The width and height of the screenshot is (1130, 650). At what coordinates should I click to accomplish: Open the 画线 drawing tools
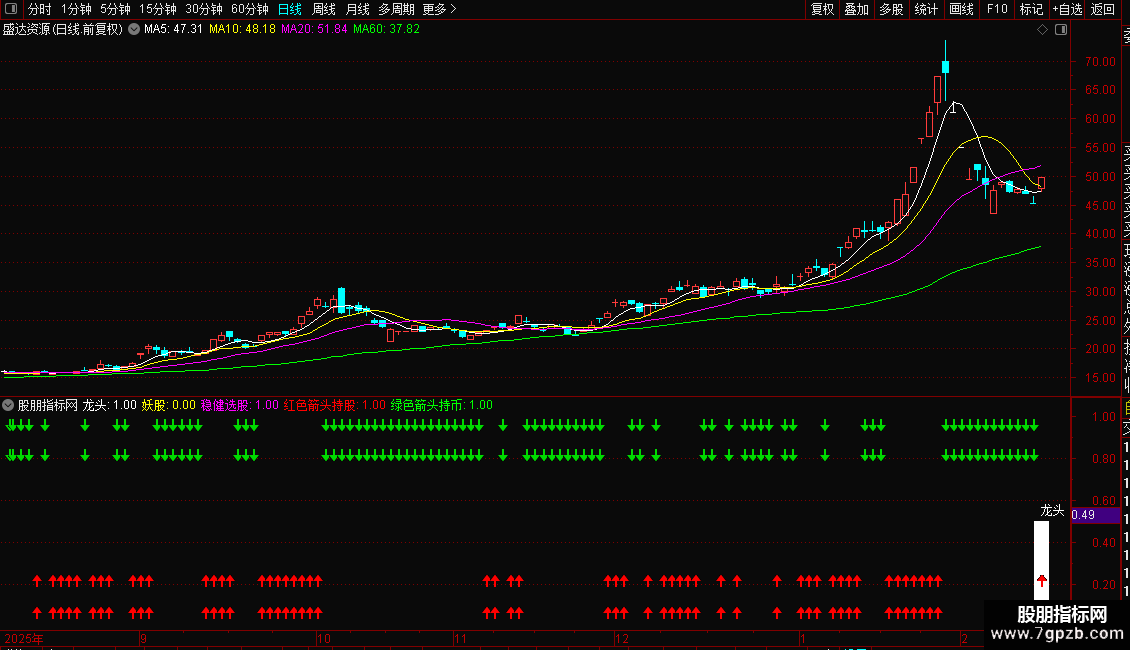coord(961,9)
